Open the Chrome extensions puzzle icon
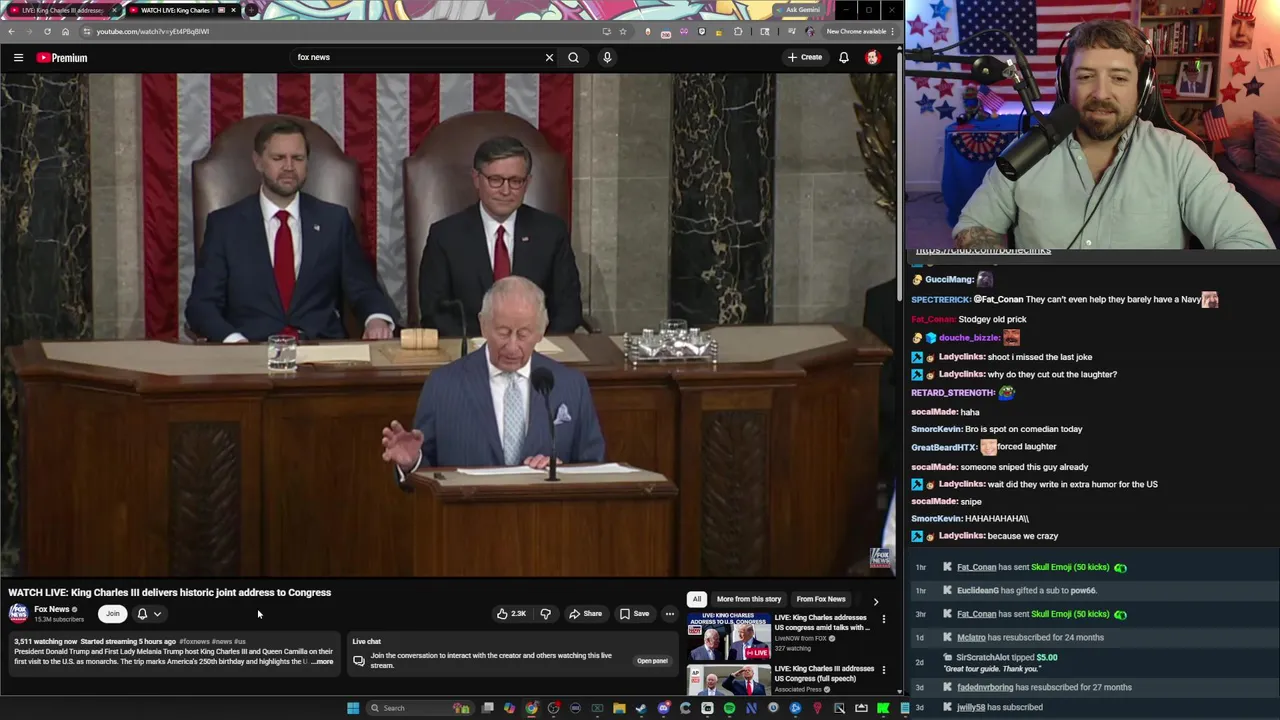The image size is (1280, 720). [738, 31]
